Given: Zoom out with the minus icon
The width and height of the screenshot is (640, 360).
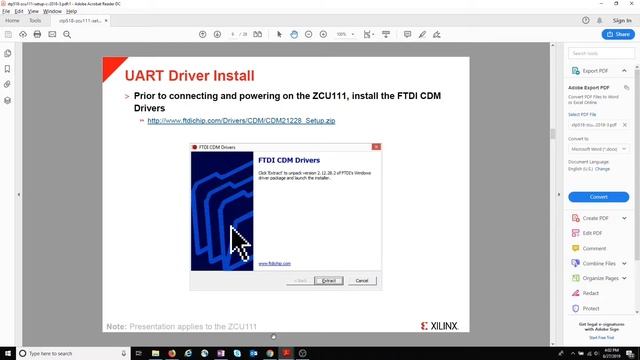Looking at the screenshot, I should [x=309, y=35].
